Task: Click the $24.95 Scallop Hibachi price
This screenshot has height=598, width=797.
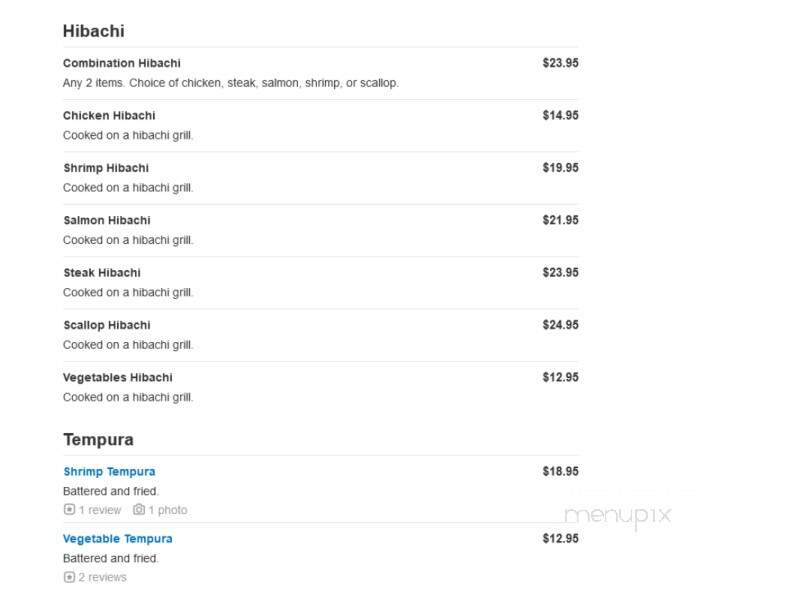Action: [561, 325]
